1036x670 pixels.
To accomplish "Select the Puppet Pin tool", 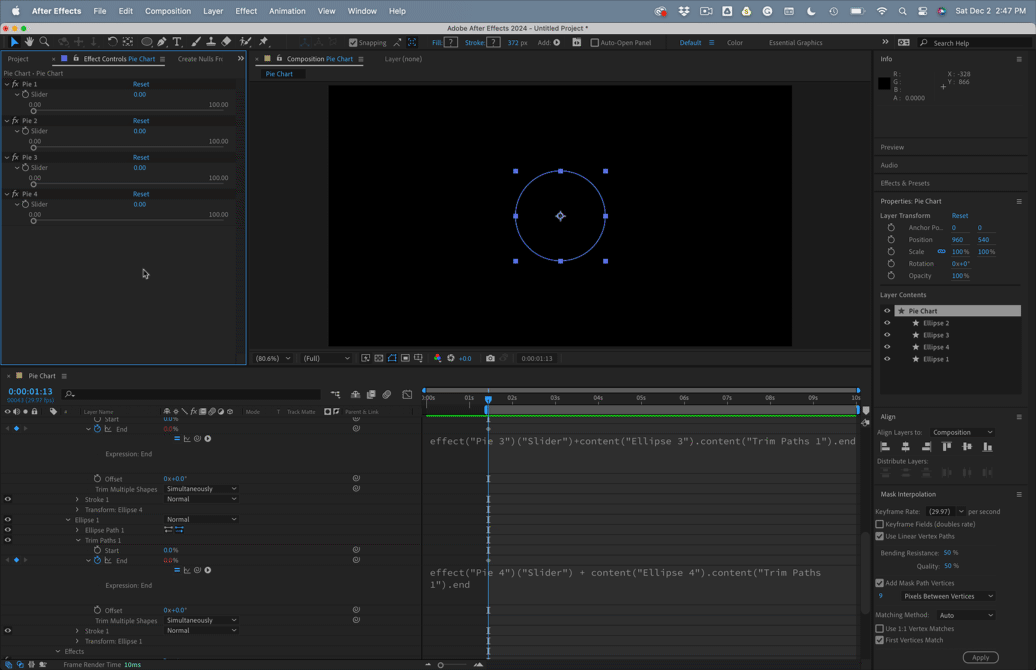I will (264, 42).
